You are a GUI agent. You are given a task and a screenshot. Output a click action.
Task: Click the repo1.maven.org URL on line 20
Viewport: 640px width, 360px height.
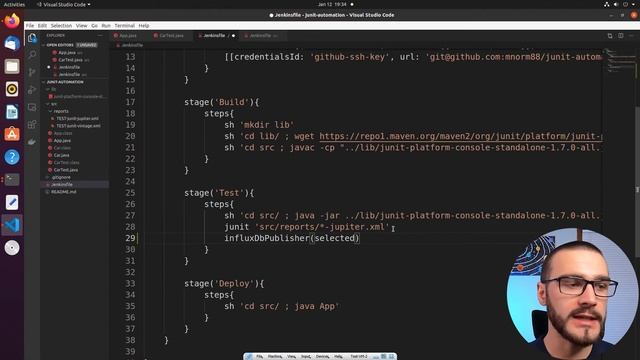click(460, 136)
